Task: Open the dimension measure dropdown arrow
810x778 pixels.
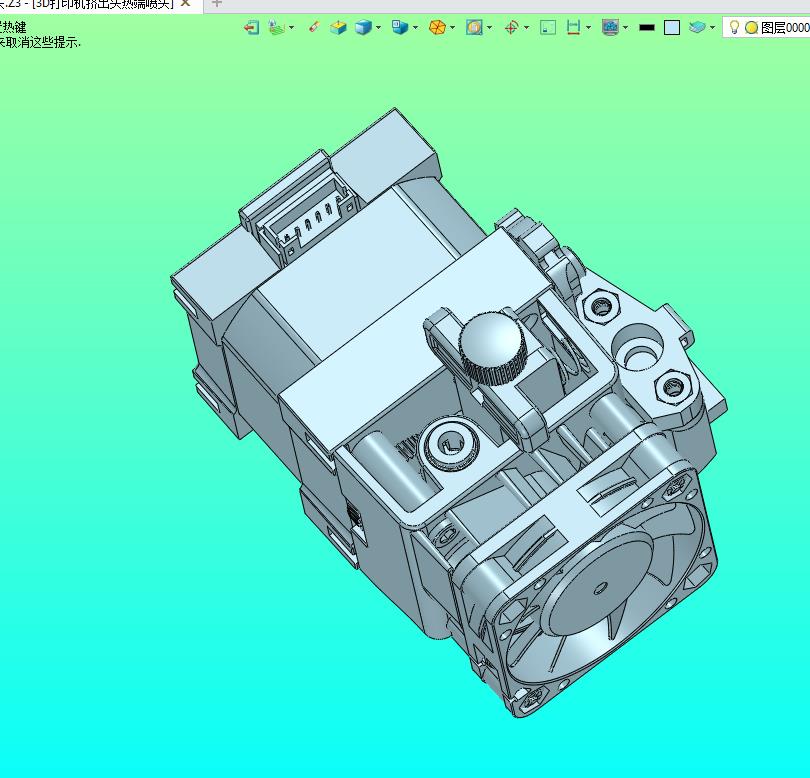Action: pyautogui.click(x=588, y=27)
